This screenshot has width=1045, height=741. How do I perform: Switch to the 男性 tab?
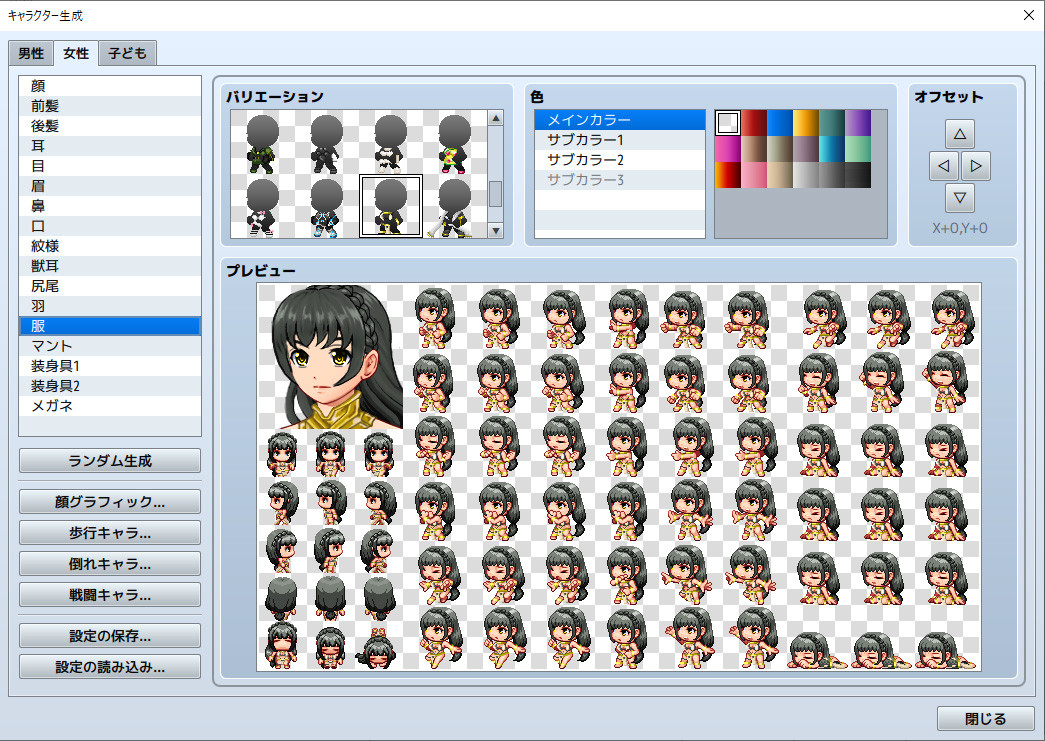point(30,53)
